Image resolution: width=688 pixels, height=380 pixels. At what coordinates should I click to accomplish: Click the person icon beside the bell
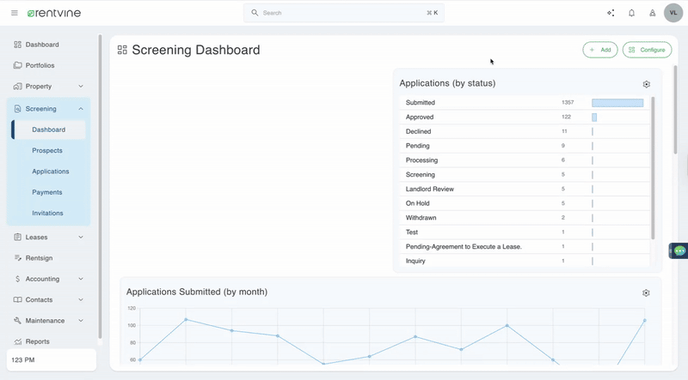pyautogui.click(x=652, y=13)
